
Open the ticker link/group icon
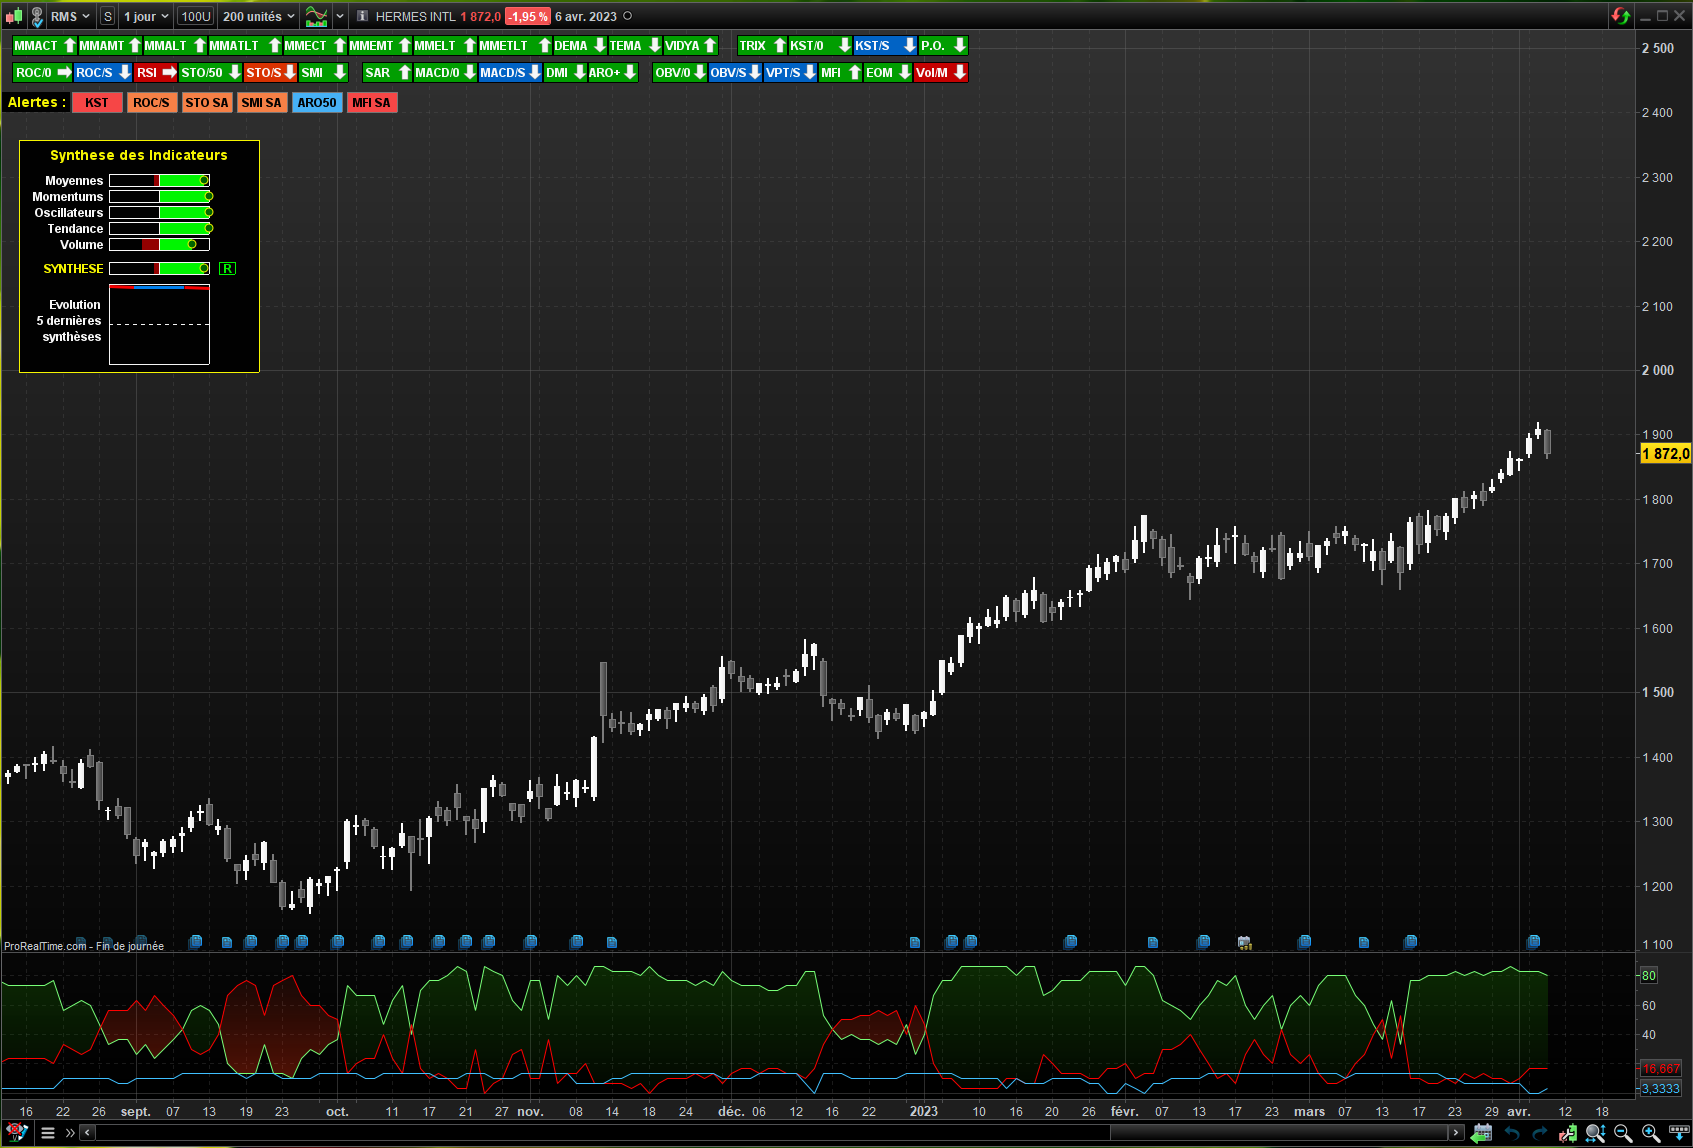coord(37,16)
